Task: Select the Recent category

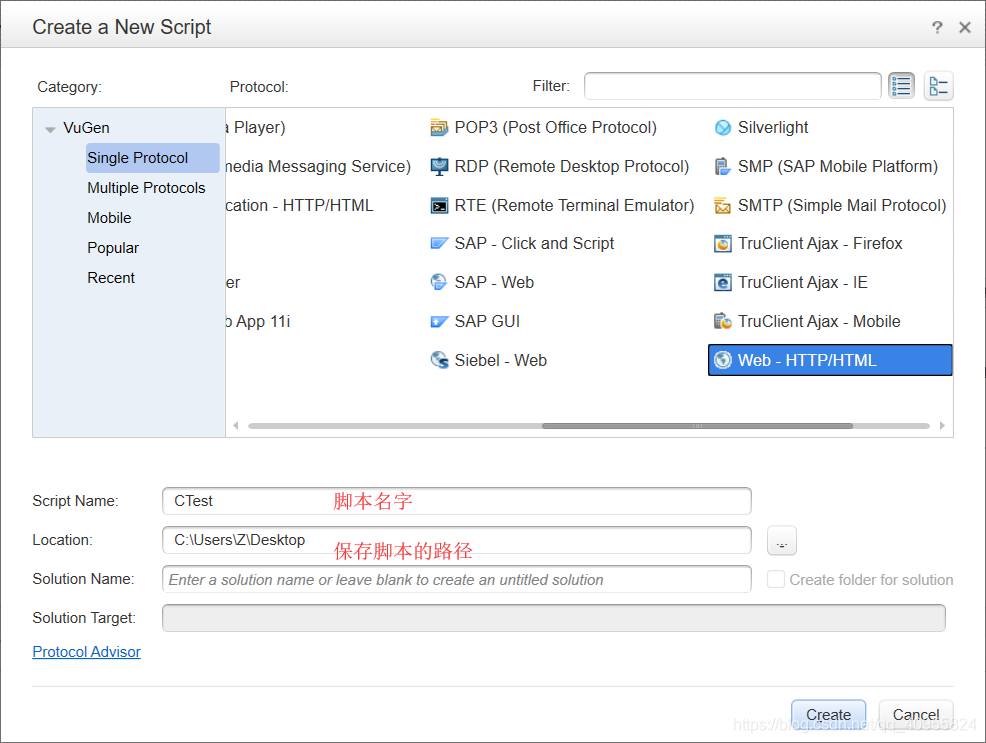Action: [x=111, y=278]
